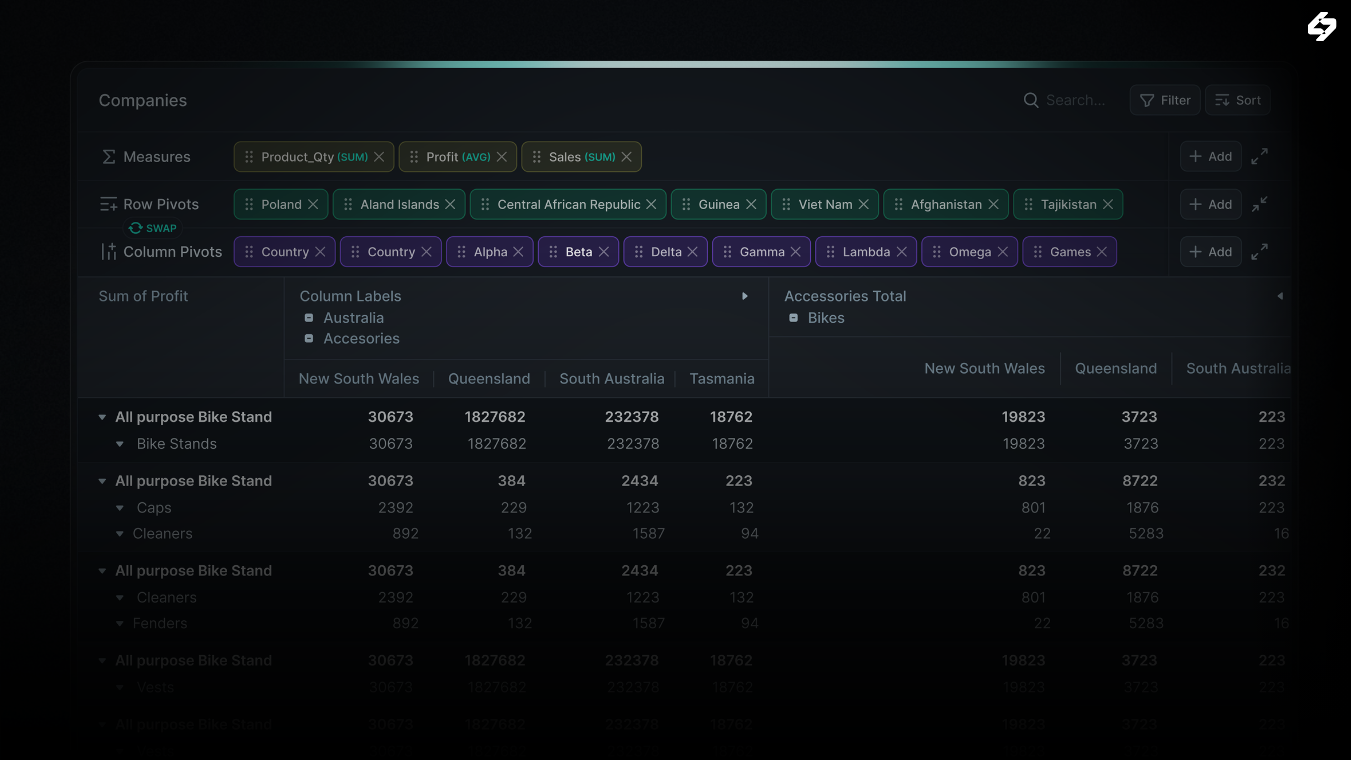Collapse the Vests row
The width and height of the screenshot is (1351, 760).
coord(120,688)
